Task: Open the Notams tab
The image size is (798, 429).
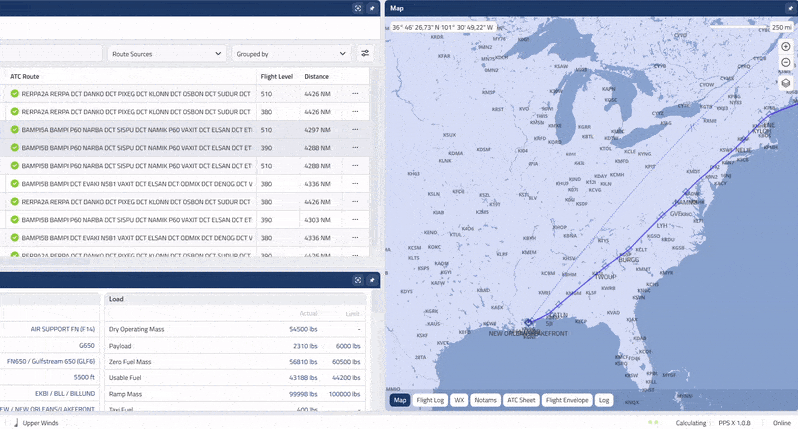Action: [486, 400]
